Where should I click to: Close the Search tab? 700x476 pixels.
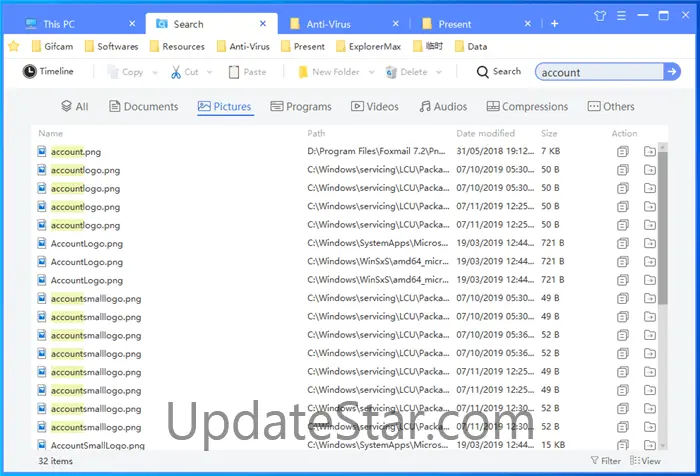click(x=263, y=24)
